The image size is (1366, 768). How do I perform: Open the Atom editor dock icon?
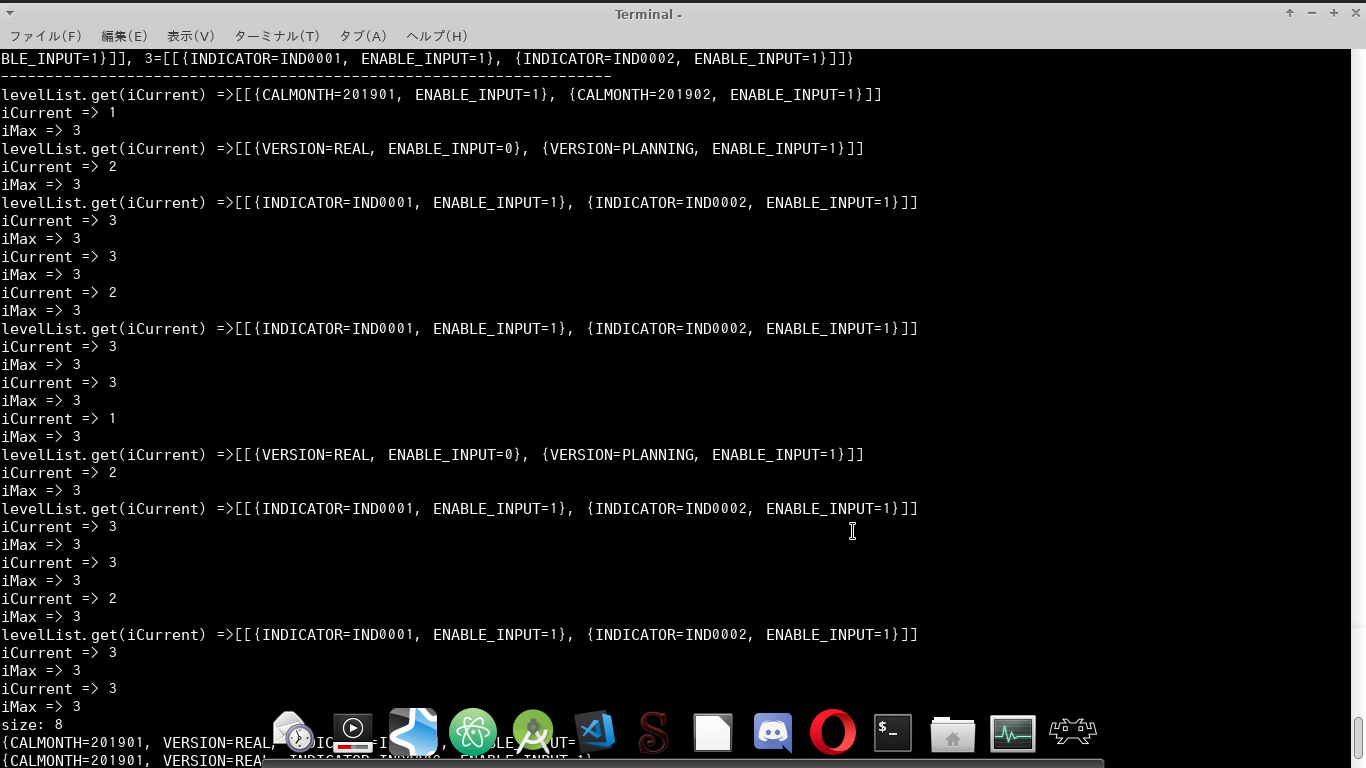tap(473, 733)
